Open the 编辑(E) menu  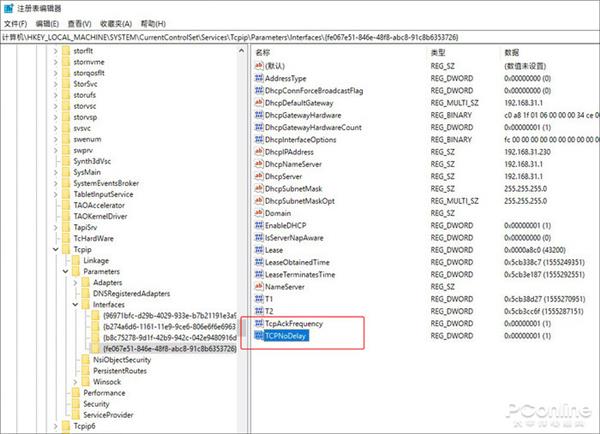47,24
